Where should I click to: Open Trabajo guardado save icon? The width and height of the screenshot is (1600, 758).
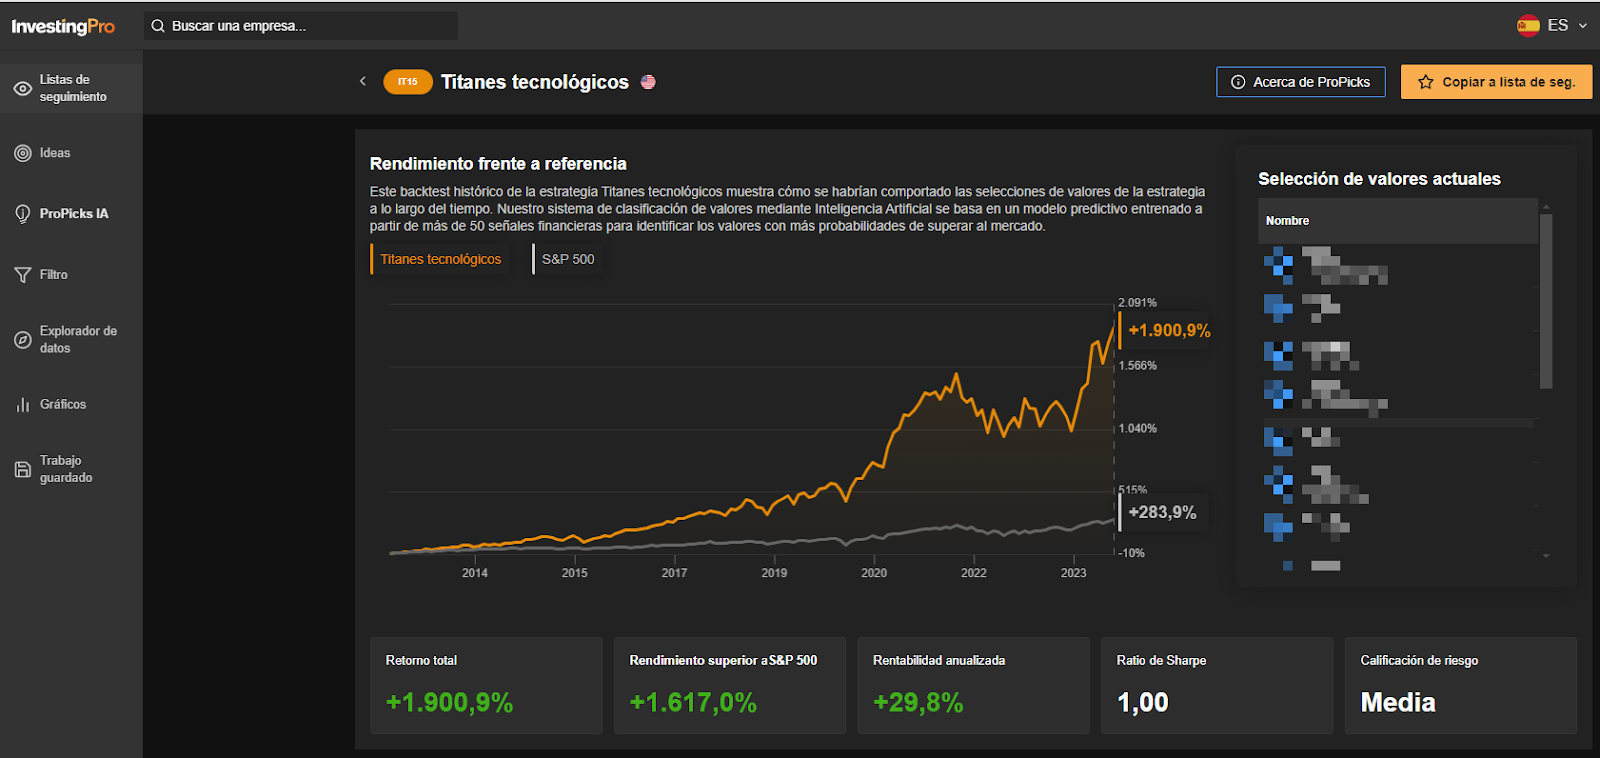[23, 469]
